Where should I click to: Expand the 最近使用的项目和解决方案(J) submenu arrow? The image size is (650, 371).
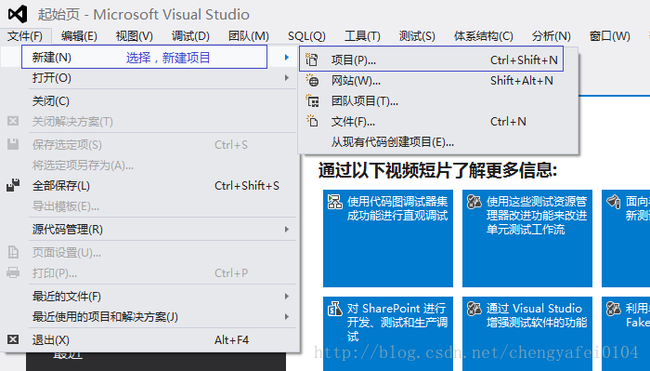pos(286,317)
